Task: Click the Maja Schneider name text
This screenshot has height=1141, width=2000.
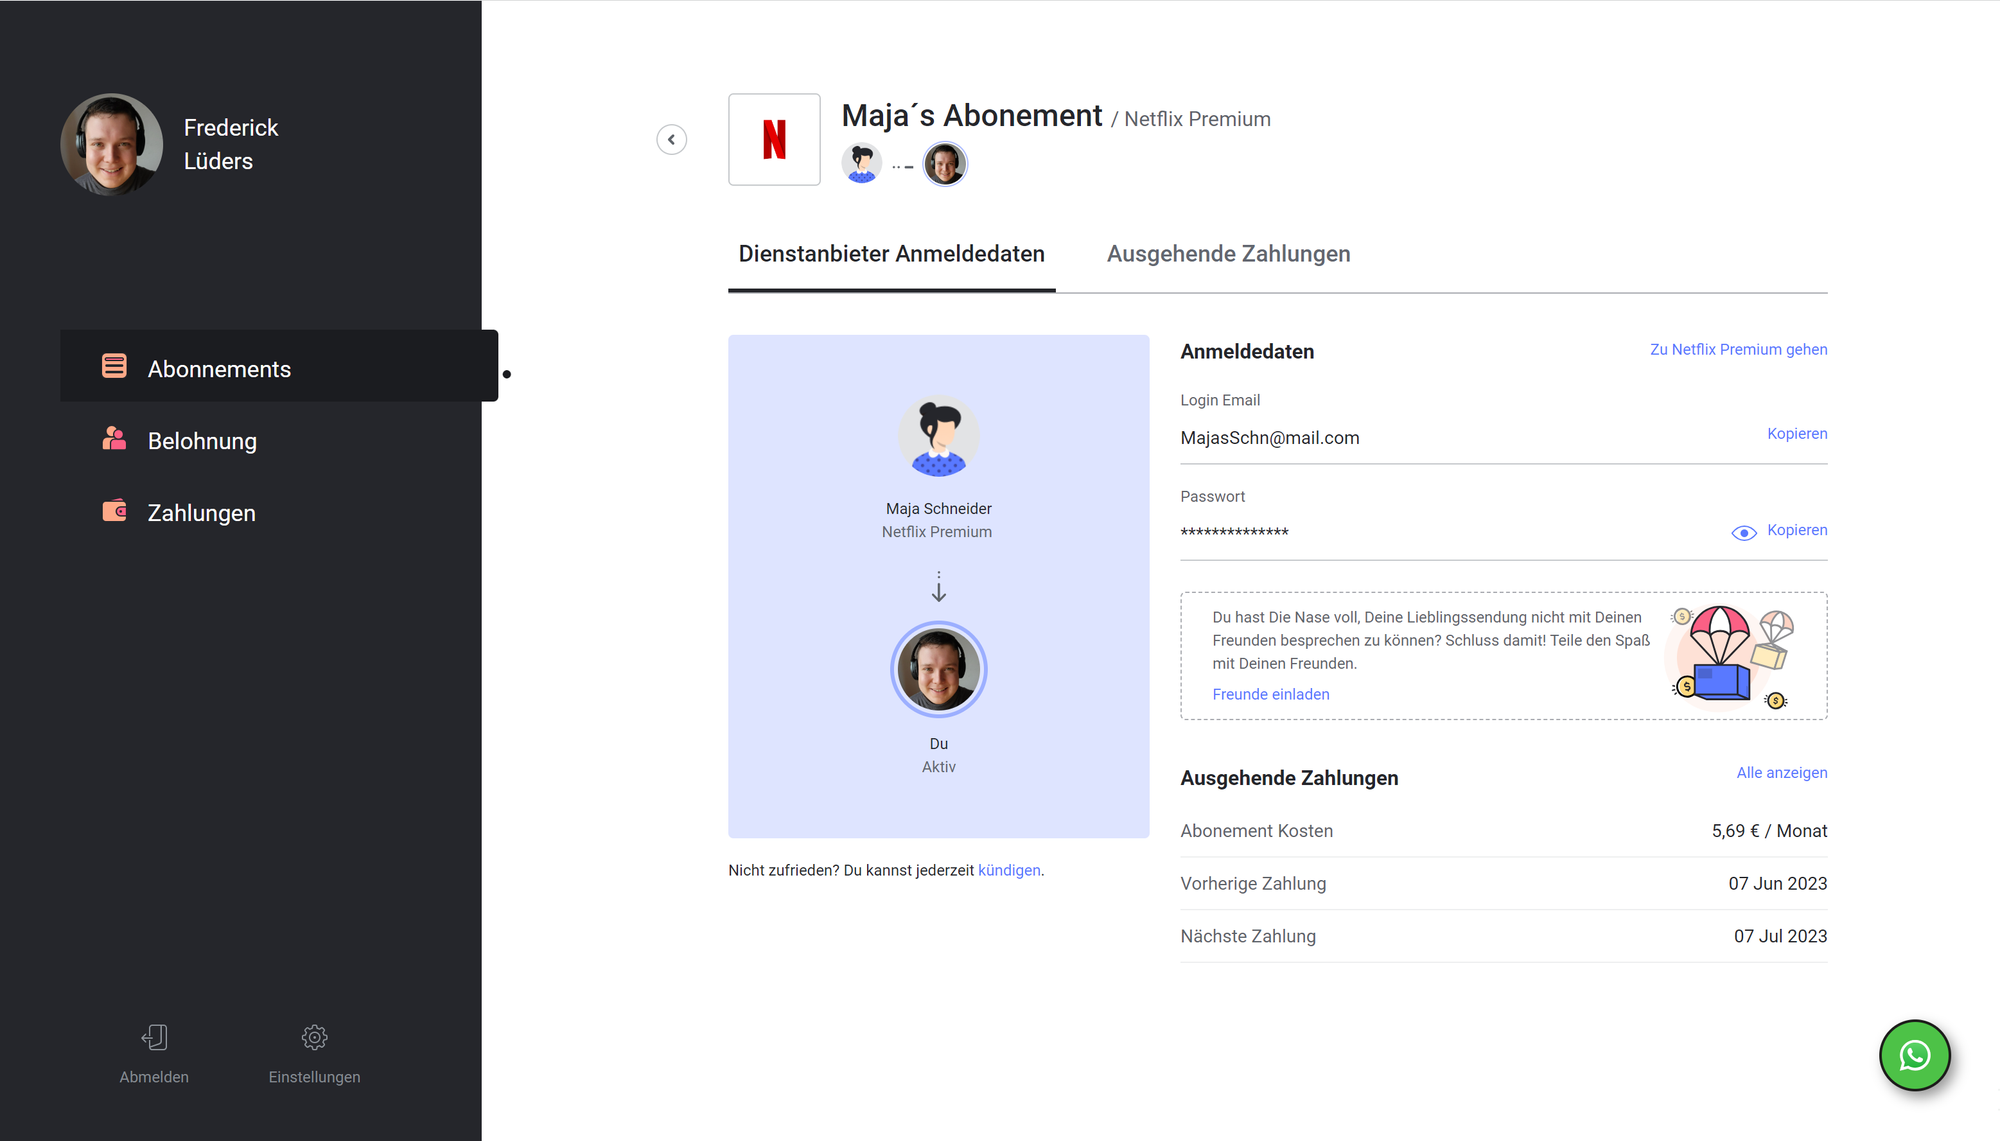Action: 938,509
